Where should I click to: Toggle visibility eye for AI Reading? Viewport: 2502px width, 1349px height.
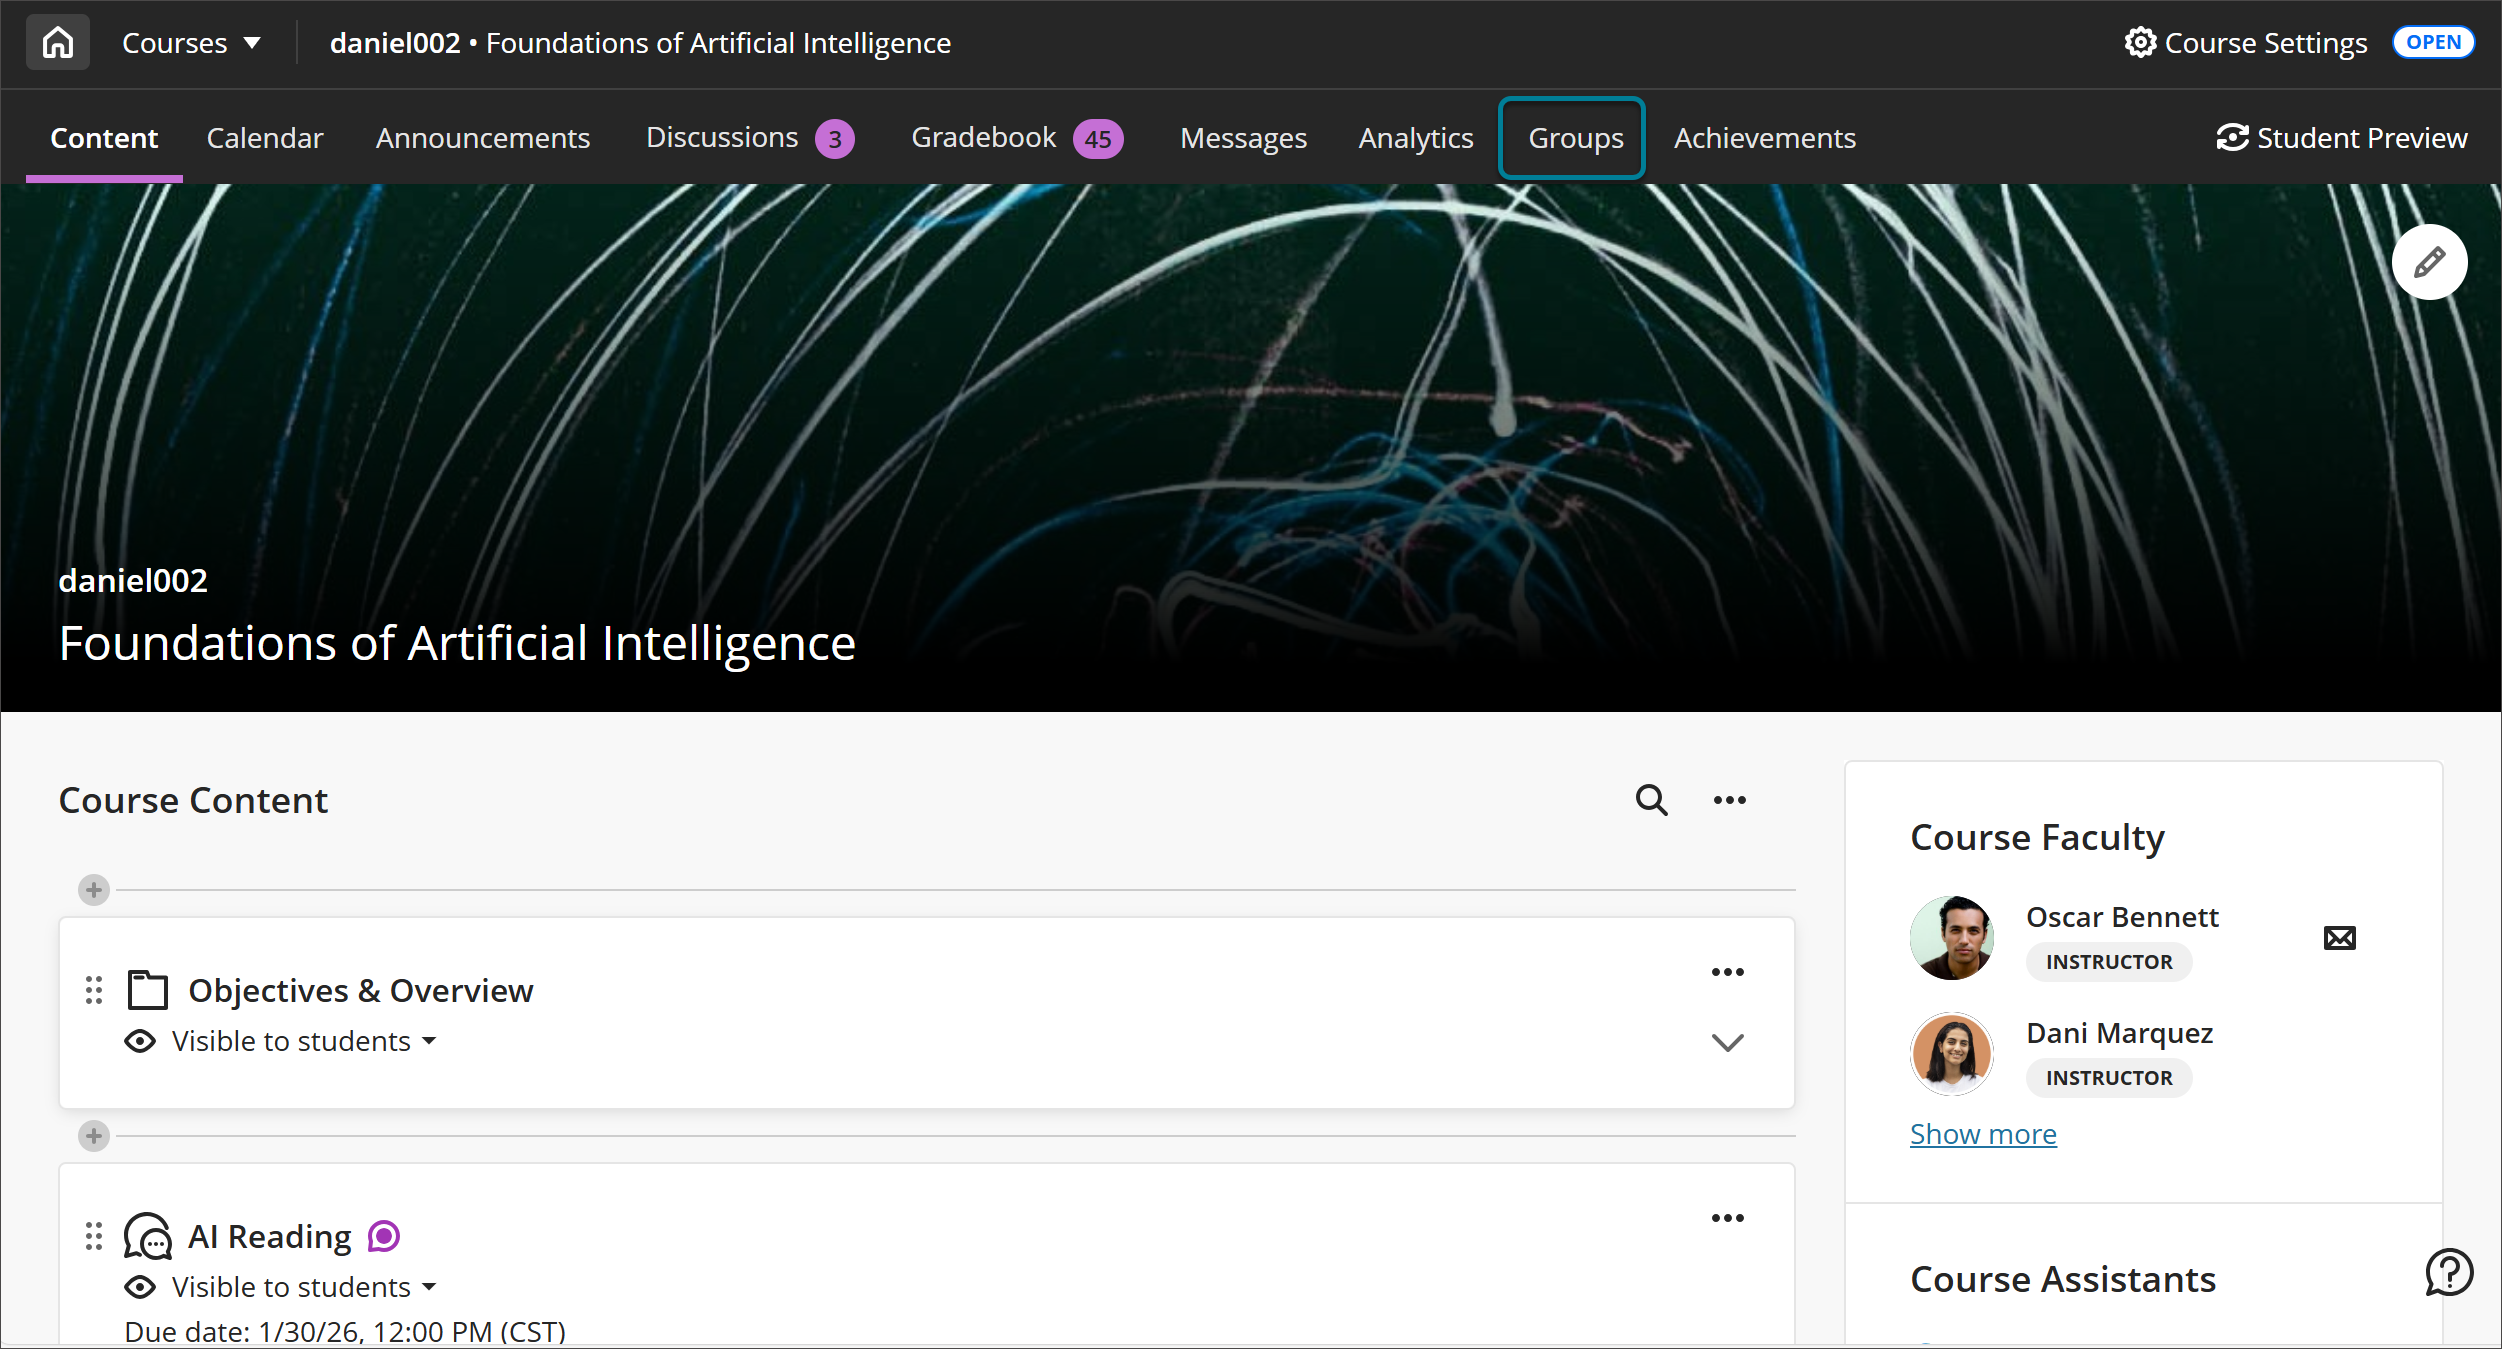click(x=140, y=1287)
